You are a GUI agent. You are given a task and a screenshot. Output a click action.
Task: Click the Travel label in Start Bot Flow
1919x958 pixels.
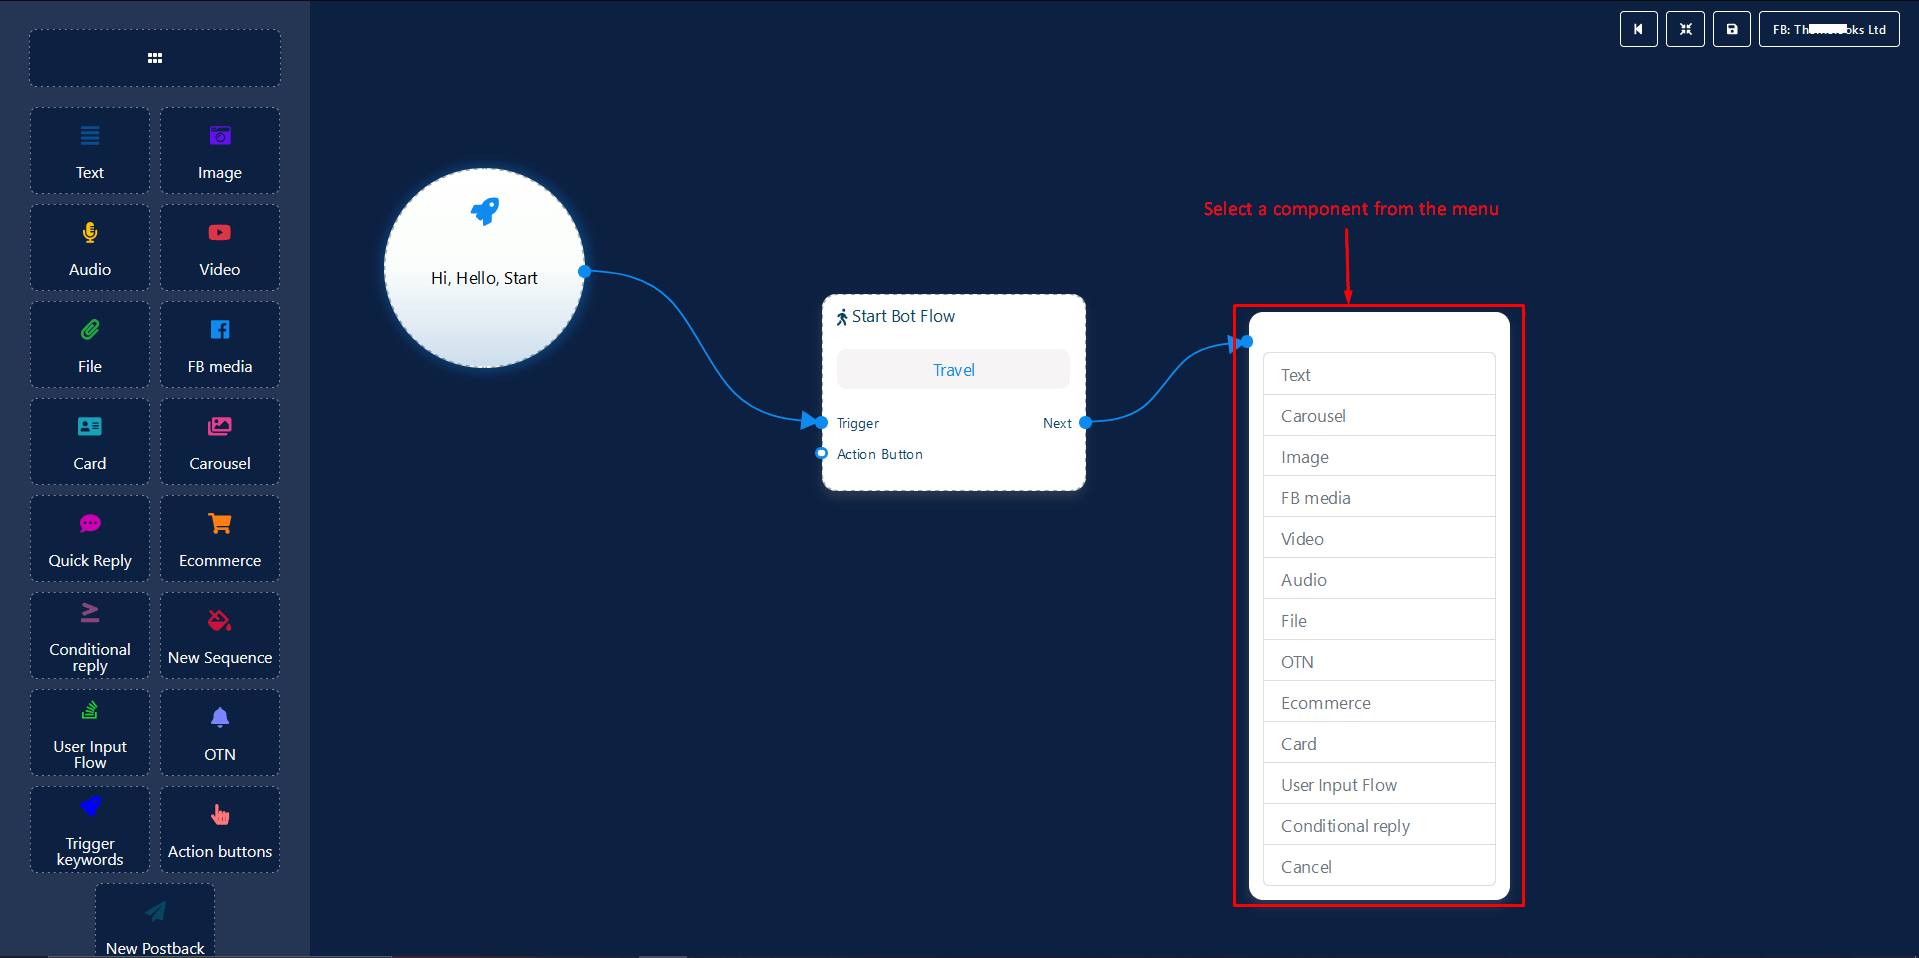[953, 370]
